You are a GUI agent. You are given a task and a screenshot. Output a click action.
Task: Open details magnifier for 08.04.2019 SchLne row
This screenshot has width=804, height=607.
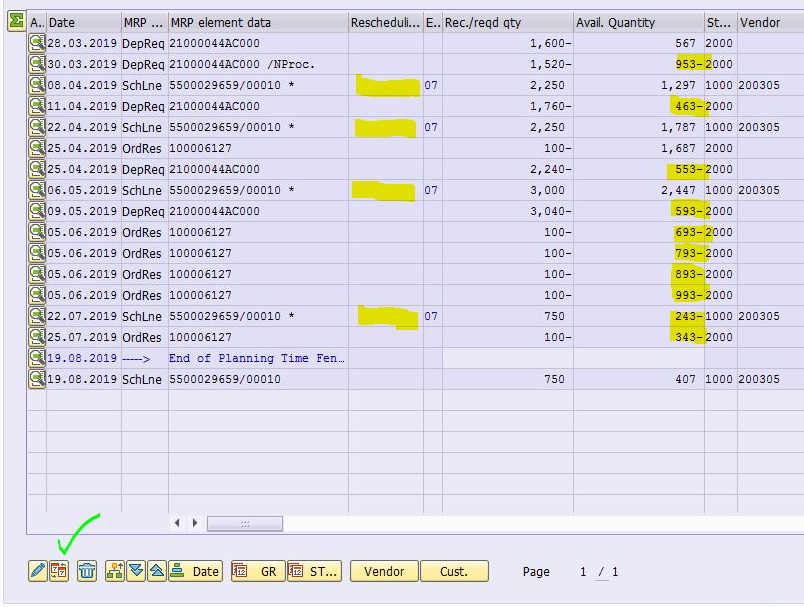[x=37, y=85]
